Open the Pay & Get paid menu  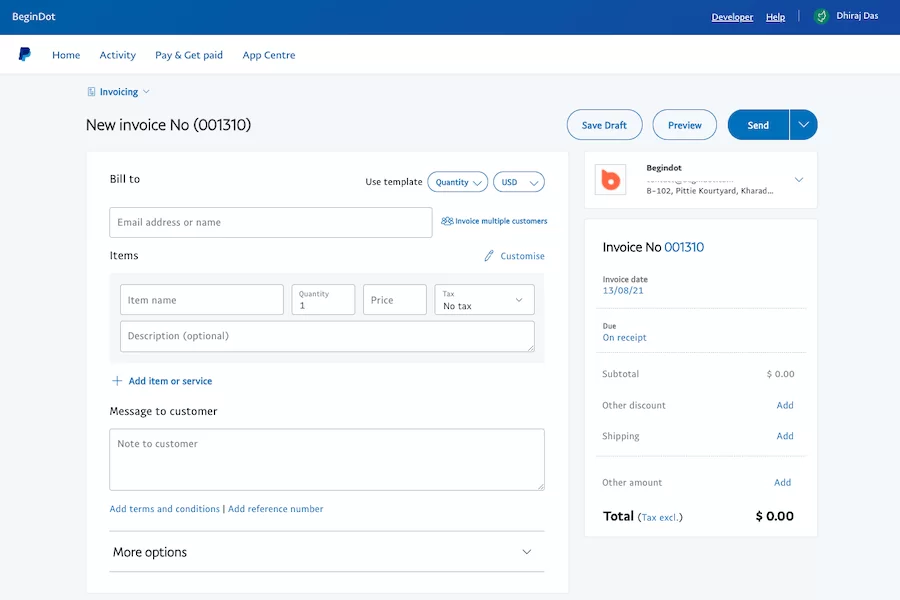pos(189,55)
